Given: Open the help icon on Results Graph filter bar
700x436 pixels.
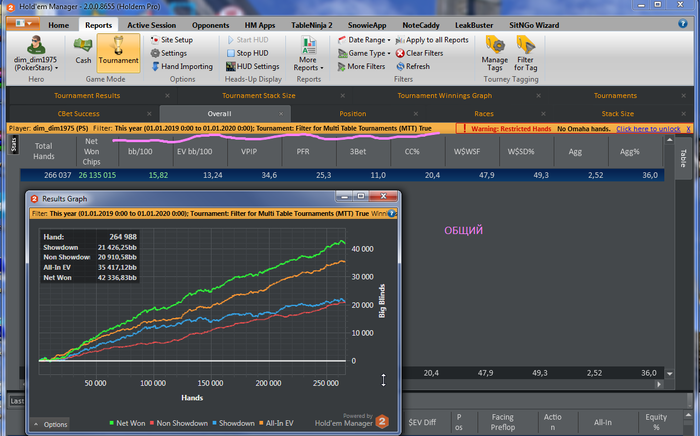Looking at the screenshot, I should click(392, 213).
